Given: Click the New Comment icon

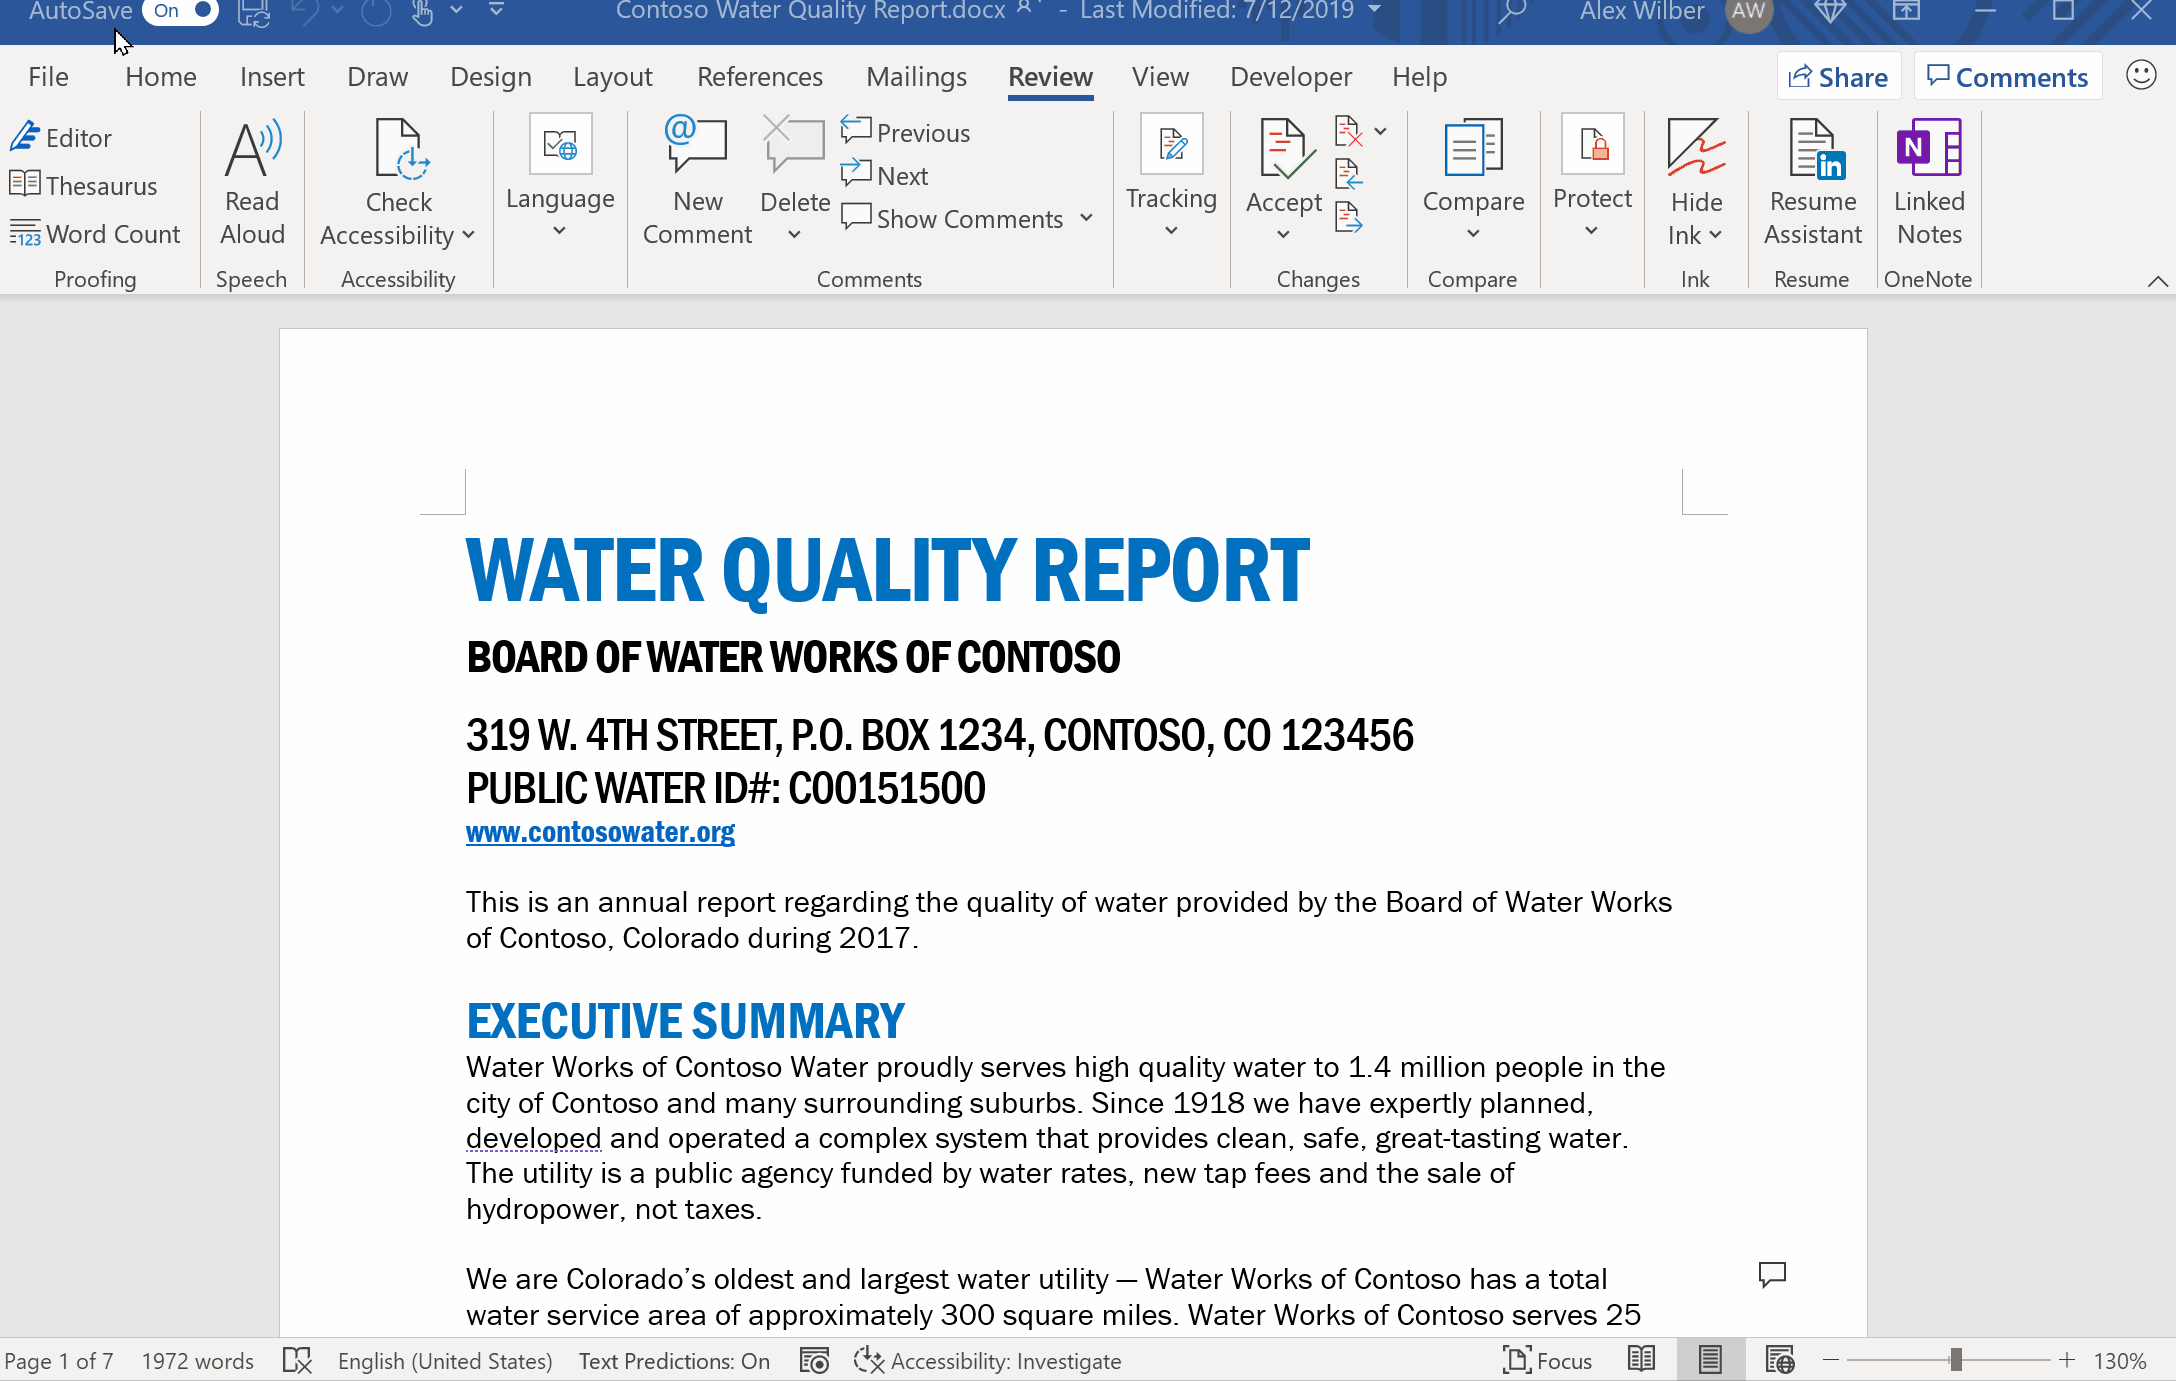Looking at the screenshot, I should click(x=696, y=146).
